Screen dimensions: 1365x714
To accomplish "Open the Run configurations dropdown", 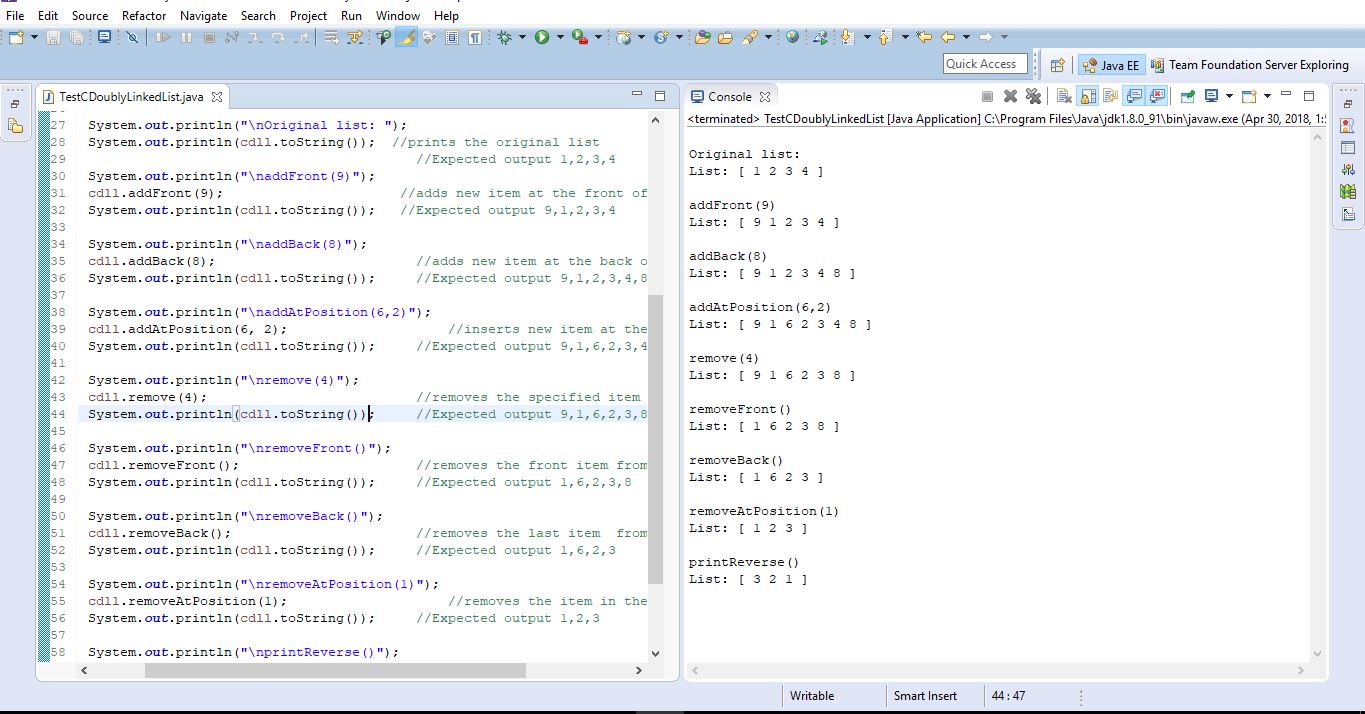I will pyautogui.click(x=561, y=37).
